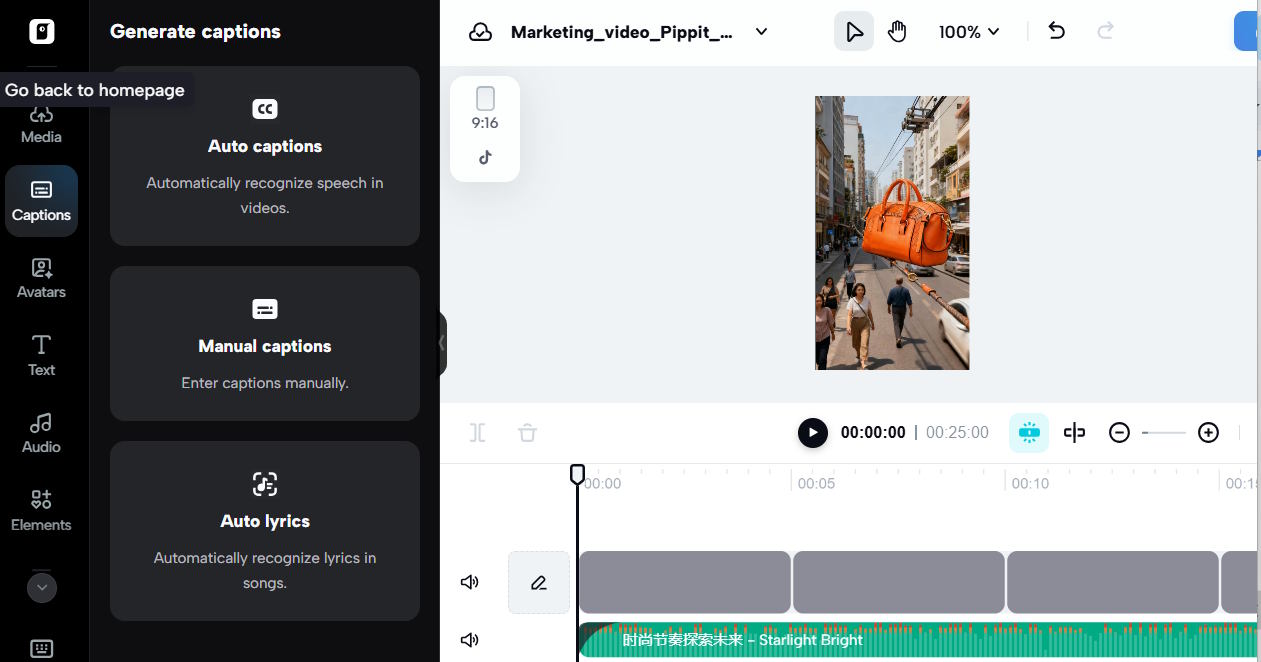
Task: Open the zoom percentage dropdown
Action: click(x=968, y=31)
